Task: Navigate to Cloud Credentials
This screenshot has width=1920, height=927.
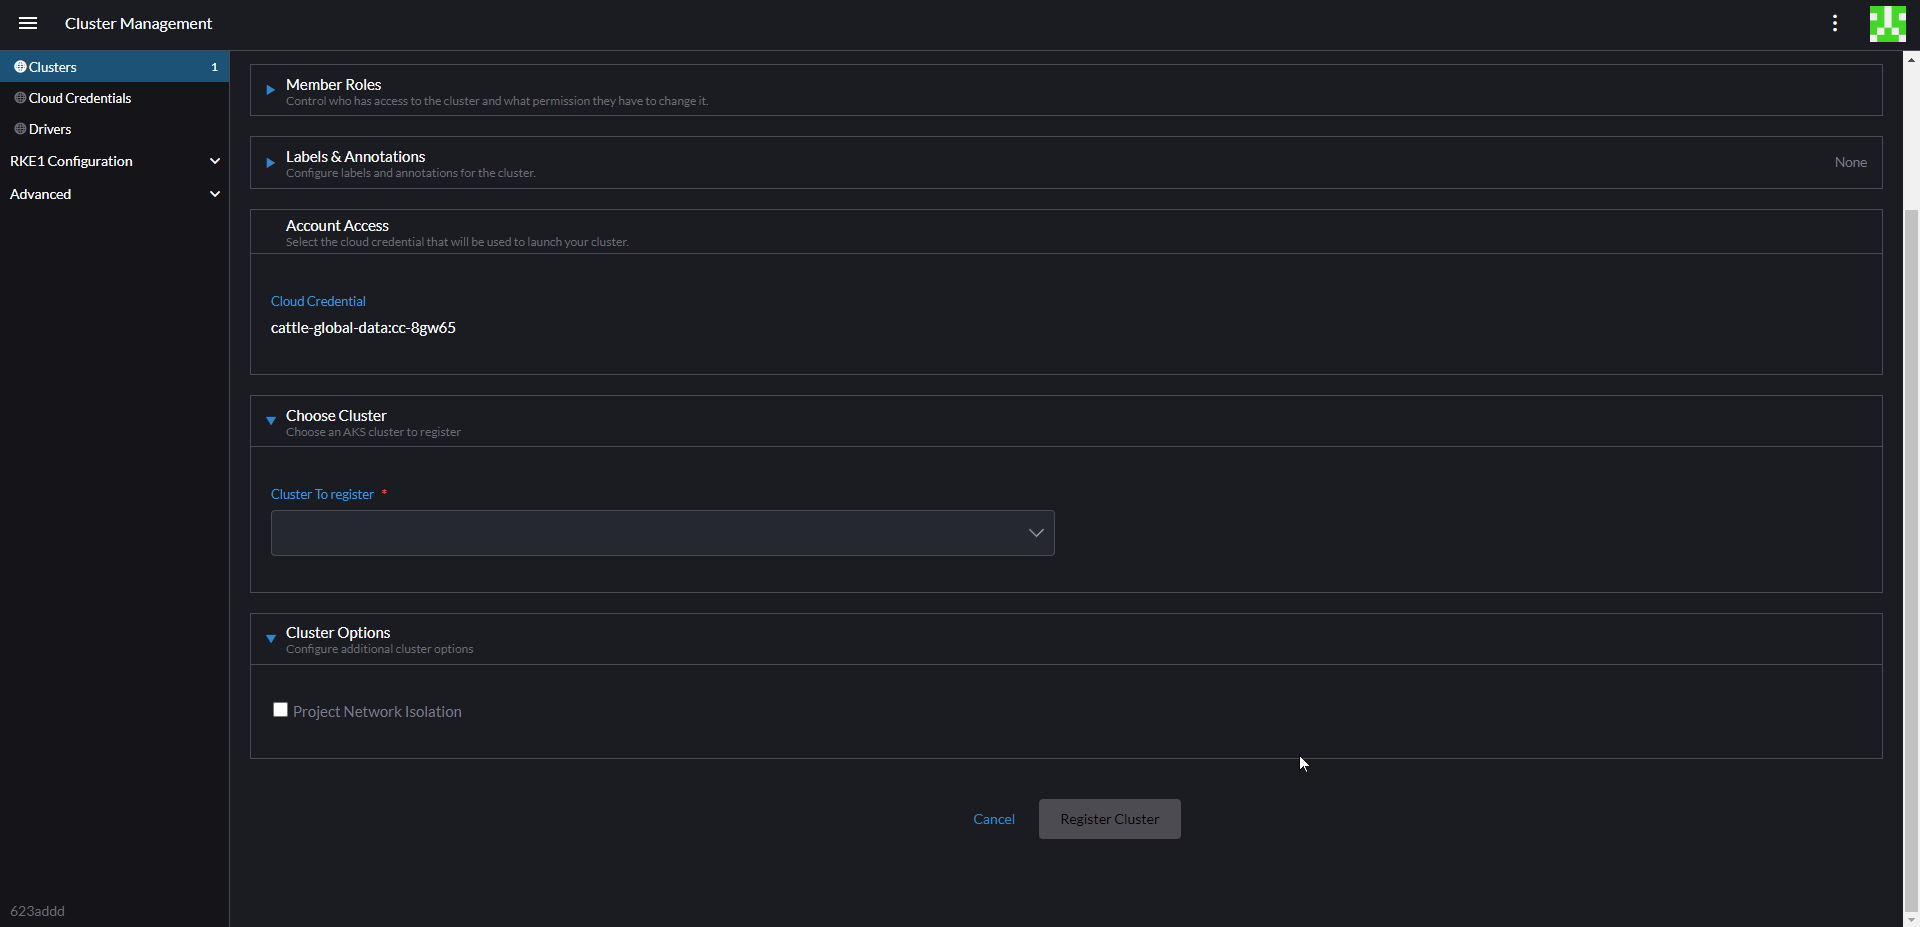Action: [x=80, y=98]
